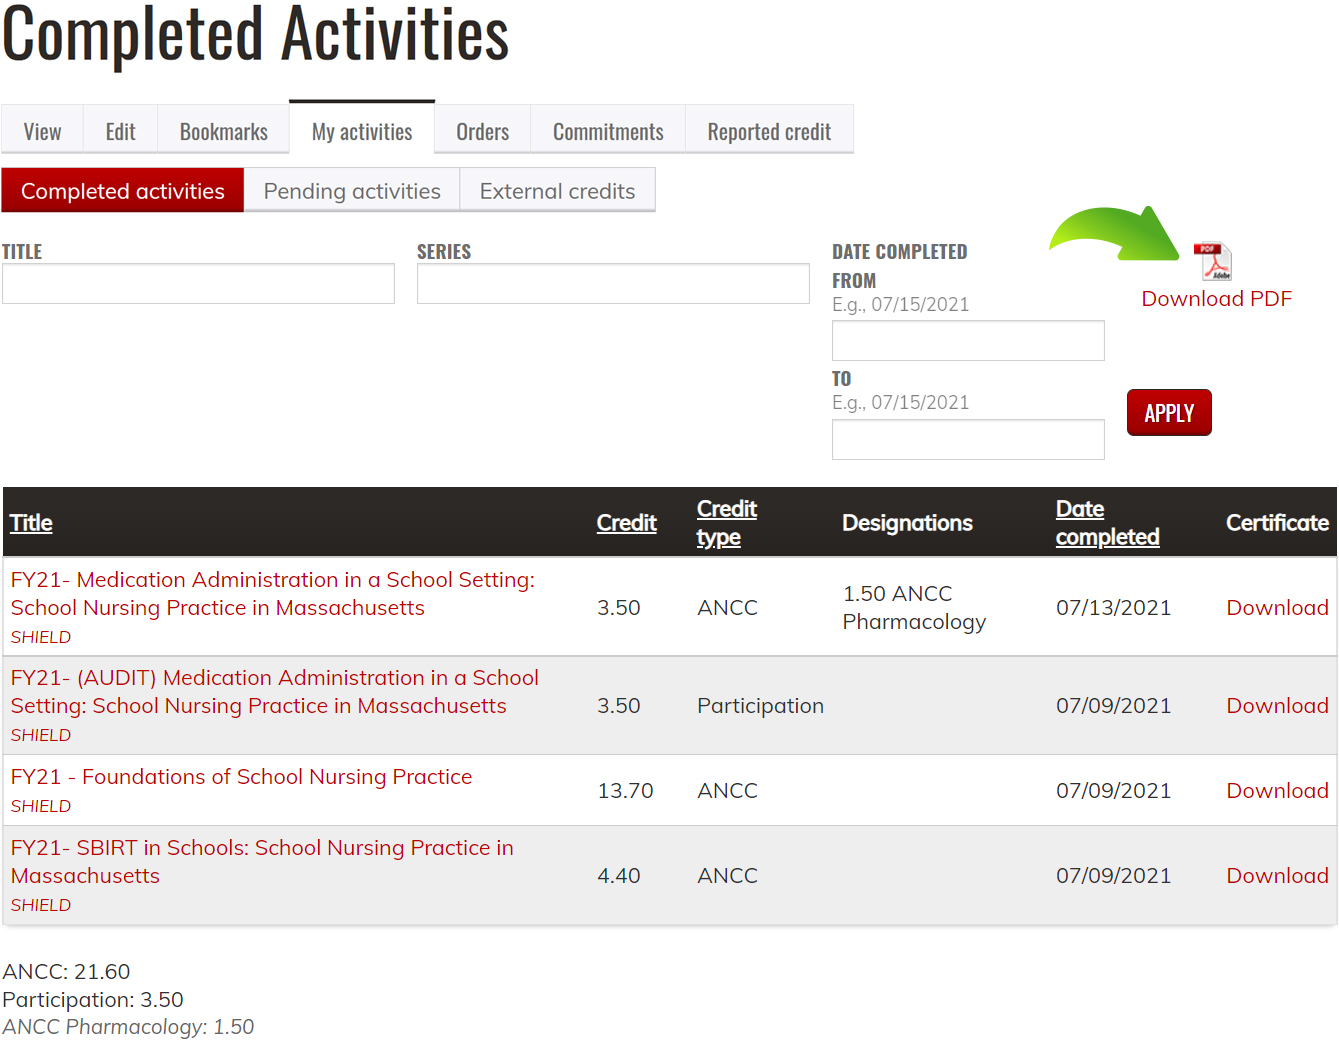
Task: Open the Reported credit tab
Action: click(768, 132)
